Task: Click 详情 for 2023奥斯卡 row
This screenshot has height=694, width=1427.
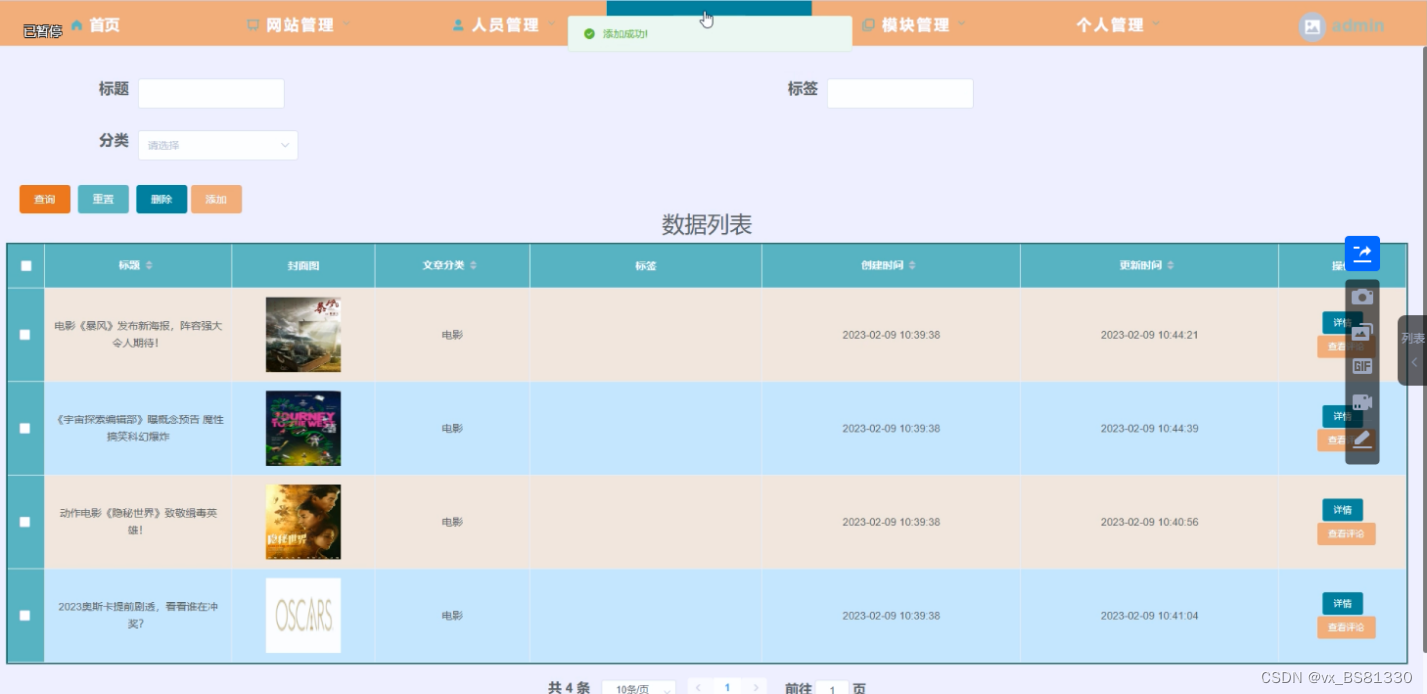Action: 1342,604
